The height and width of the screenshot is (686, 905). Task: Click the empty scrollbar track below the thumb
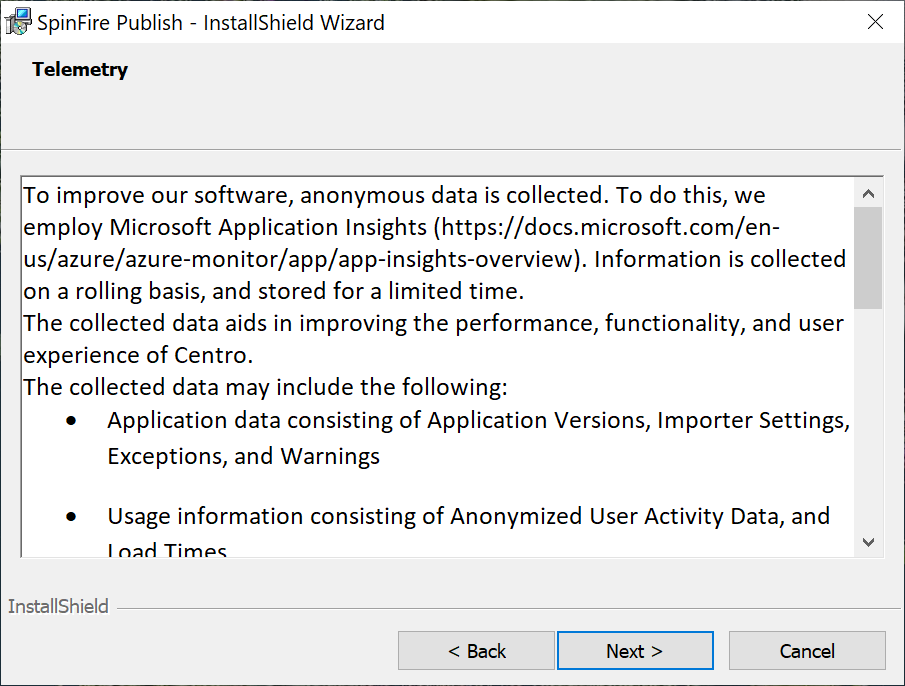tap(868, 420)
